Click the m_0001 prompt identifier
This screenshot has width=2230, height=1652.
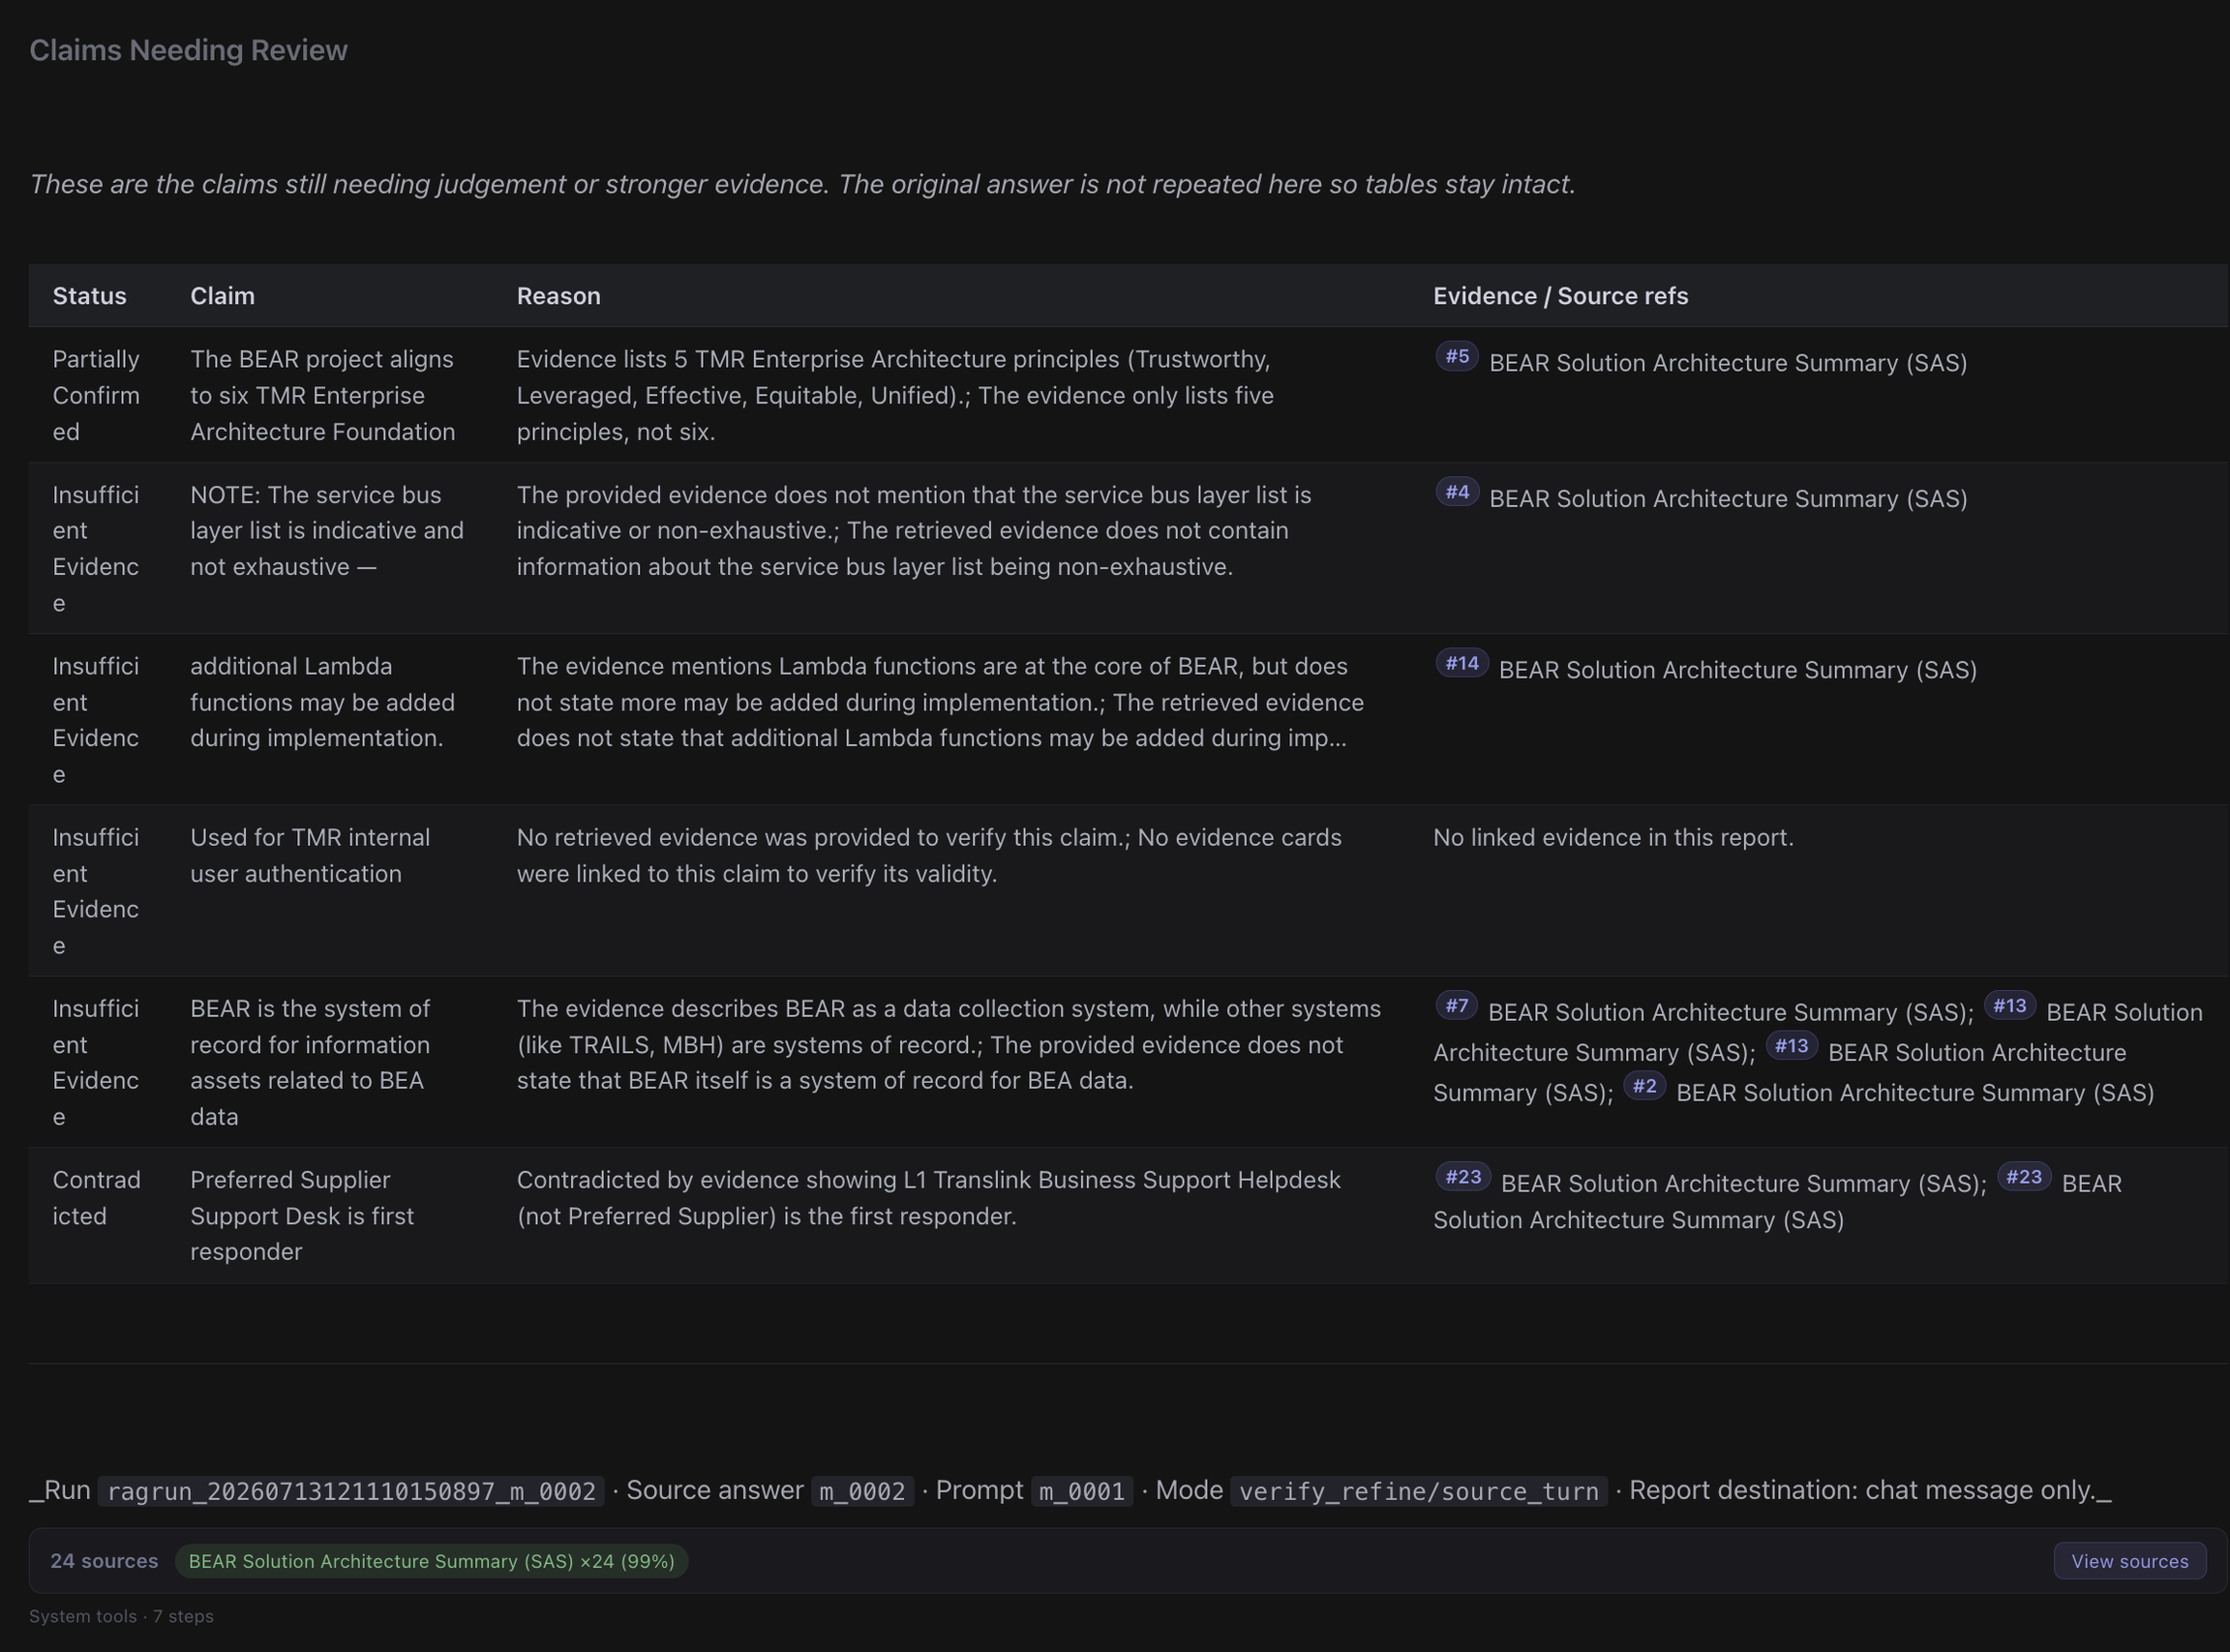pos(1082,1491)
